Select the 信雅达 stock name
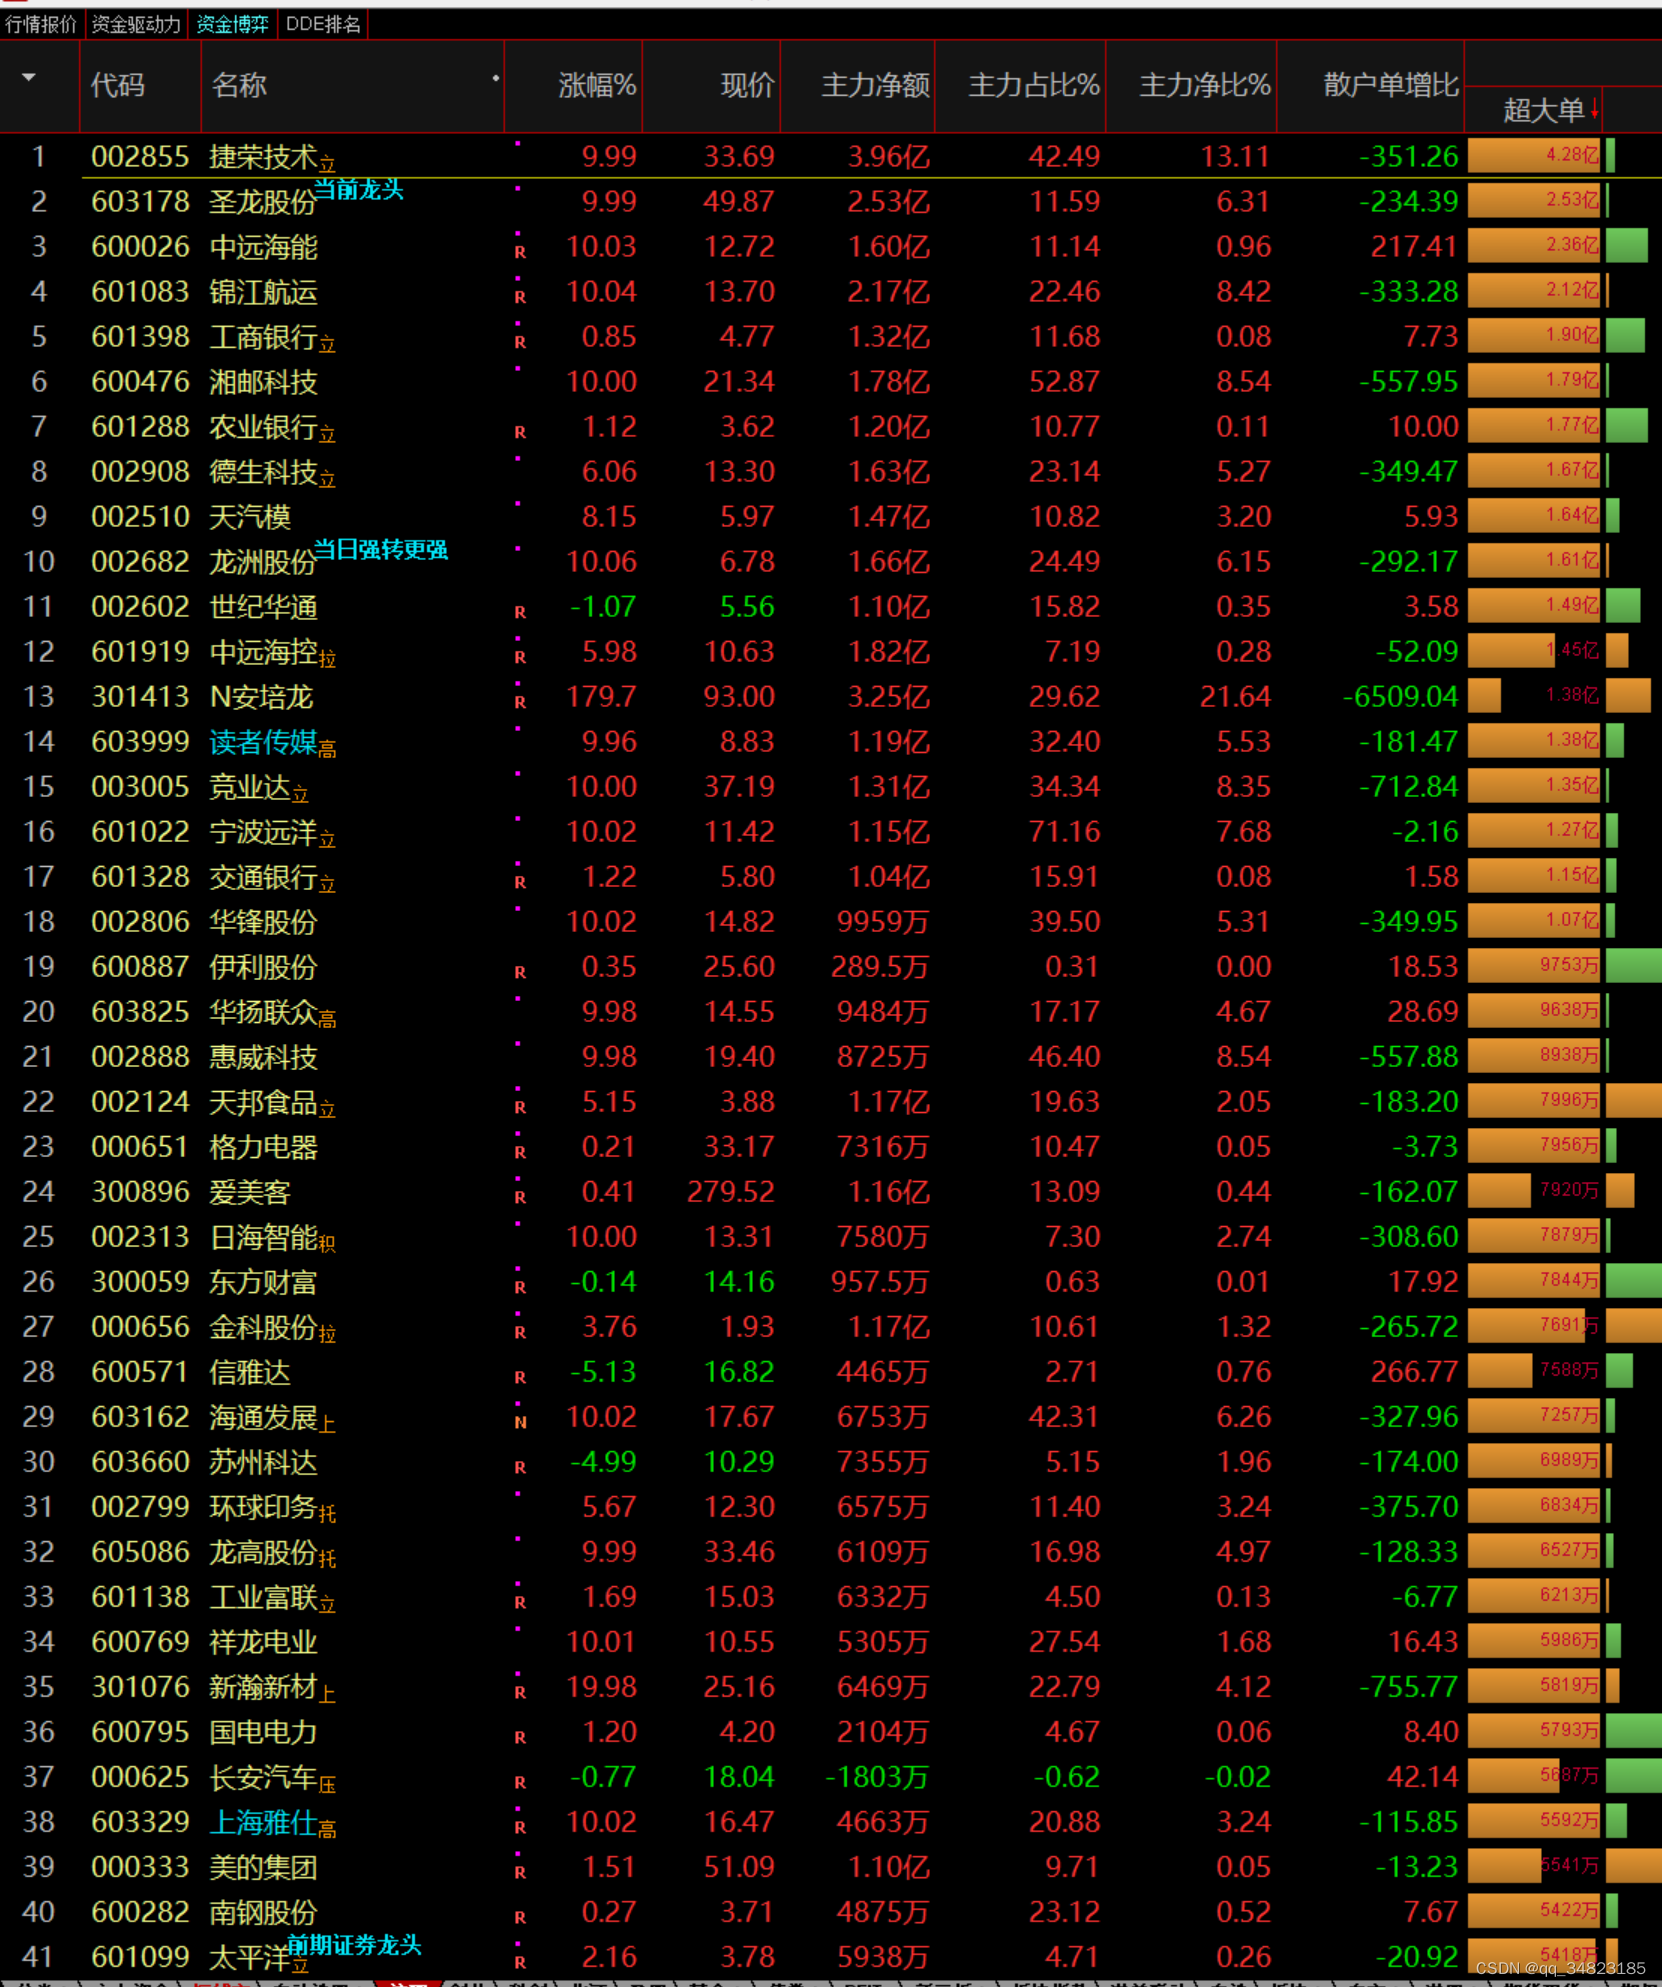 point(250,1372)
